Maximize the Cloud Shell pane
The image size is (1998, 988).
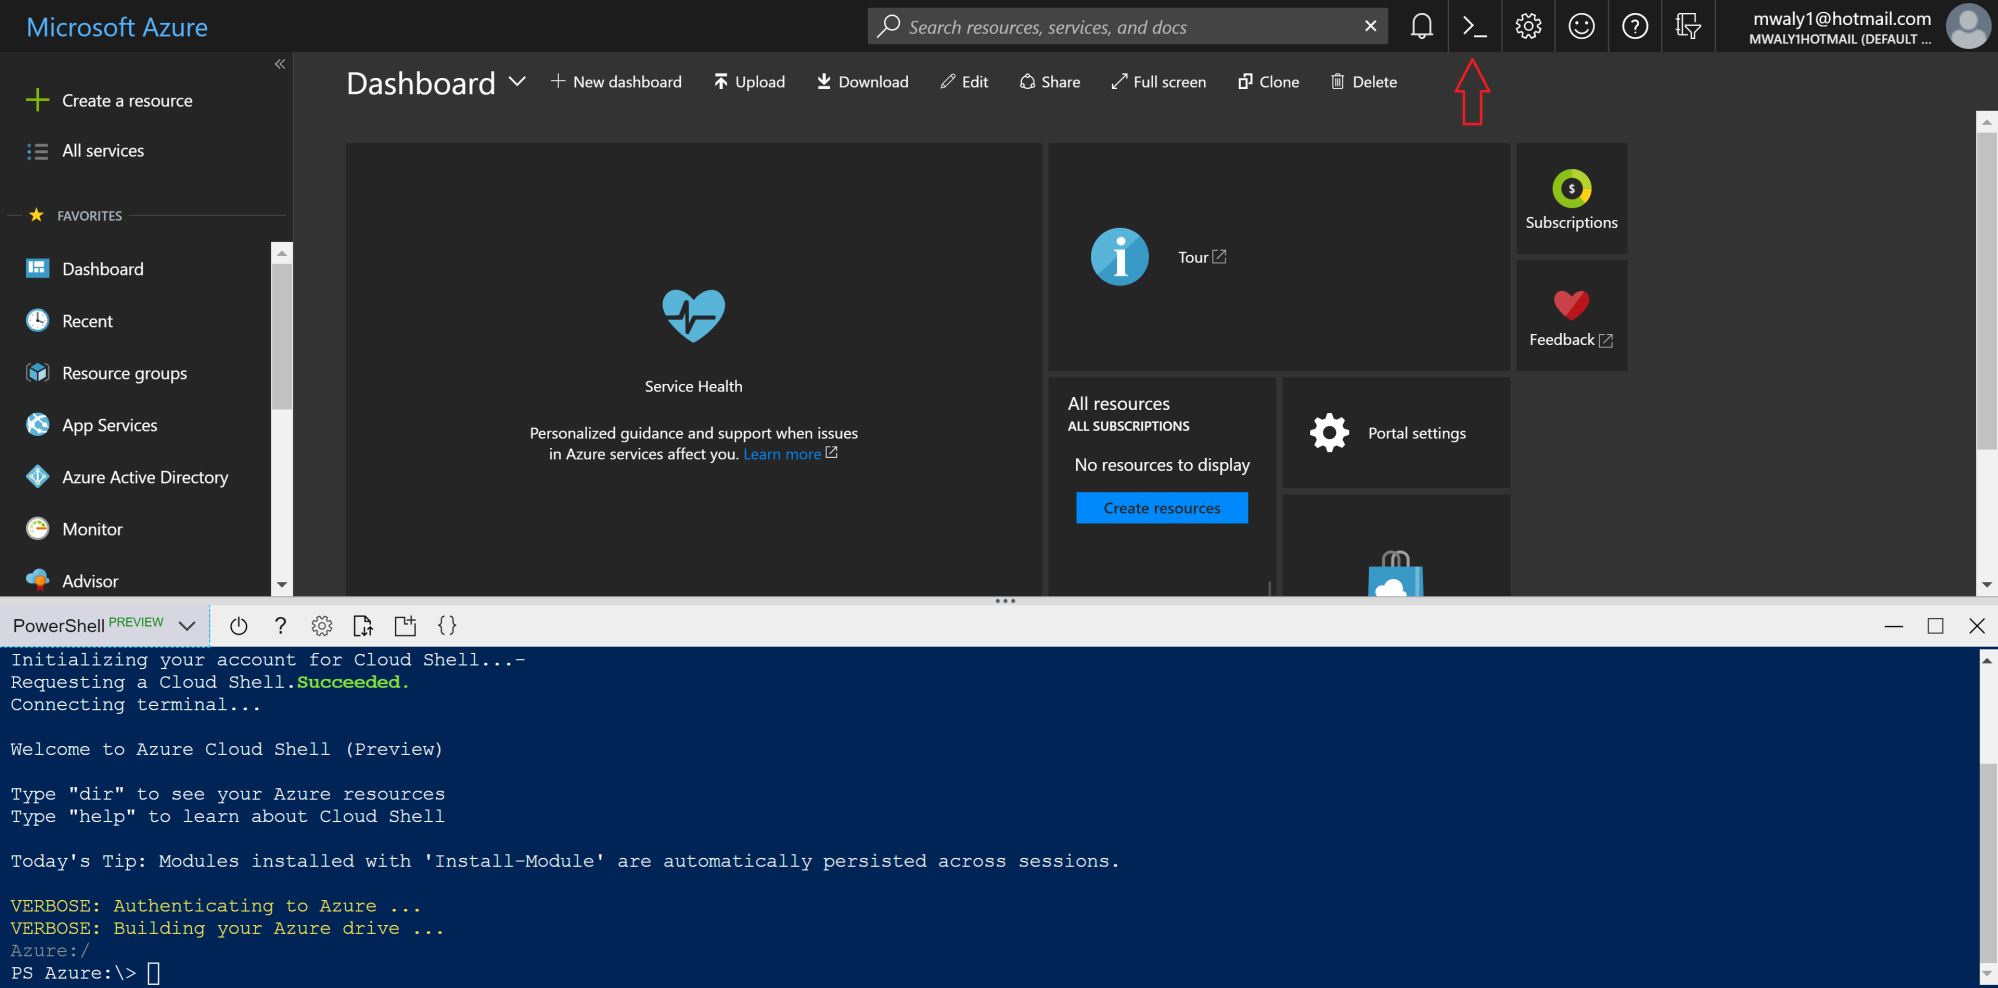tap(1935, 626)
